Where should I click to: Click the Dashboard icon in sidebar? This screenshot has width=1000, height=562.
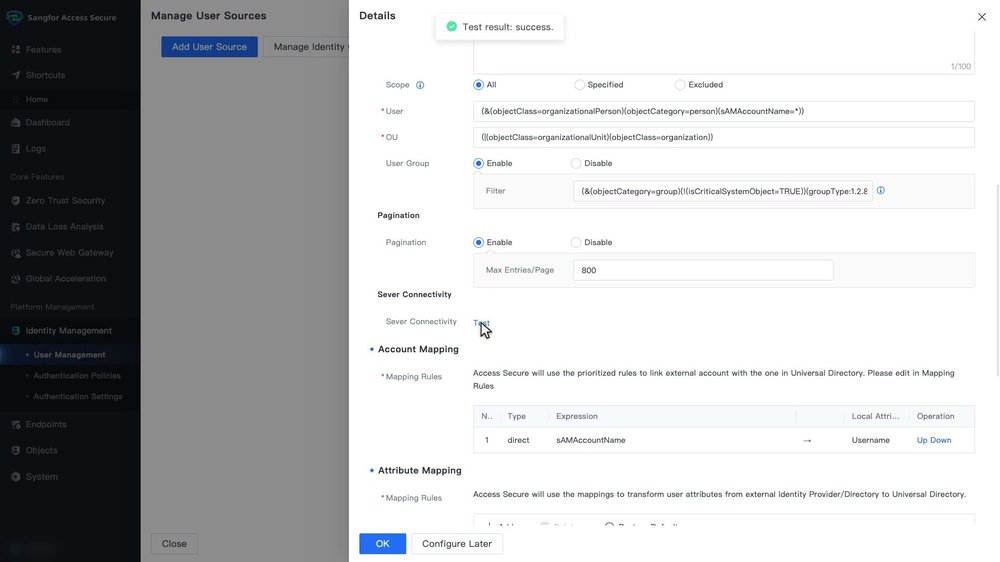(15, 122)
